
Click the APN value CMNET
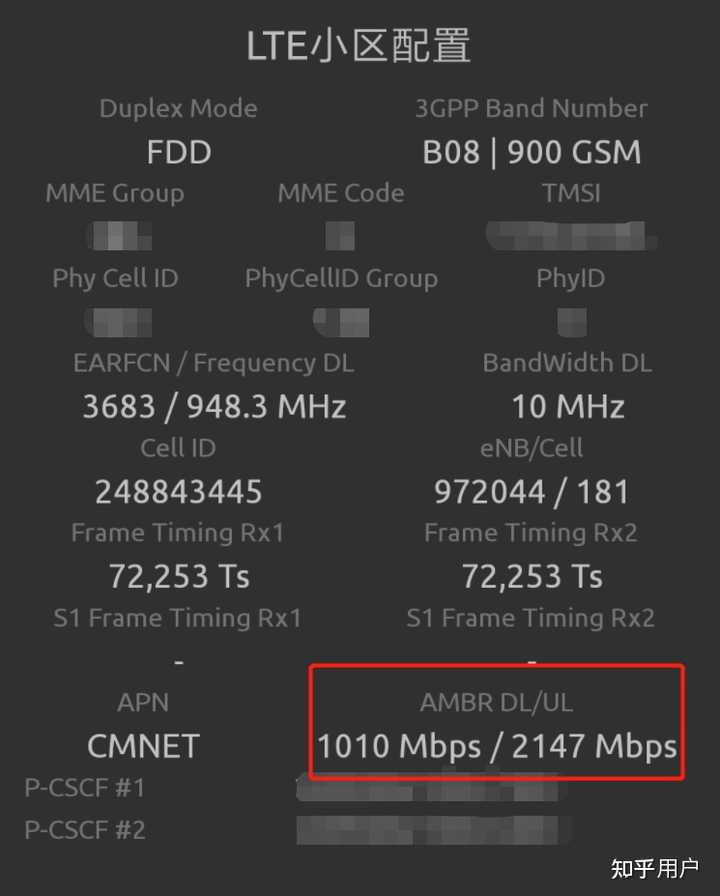coord(143,744)
